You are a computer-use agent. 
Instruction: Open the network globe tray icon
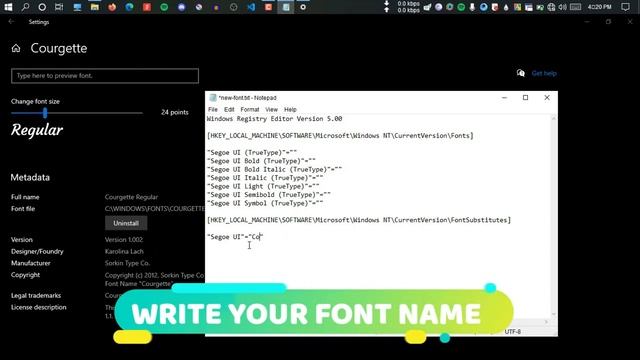pyautogui.click(x=551, y=7)
